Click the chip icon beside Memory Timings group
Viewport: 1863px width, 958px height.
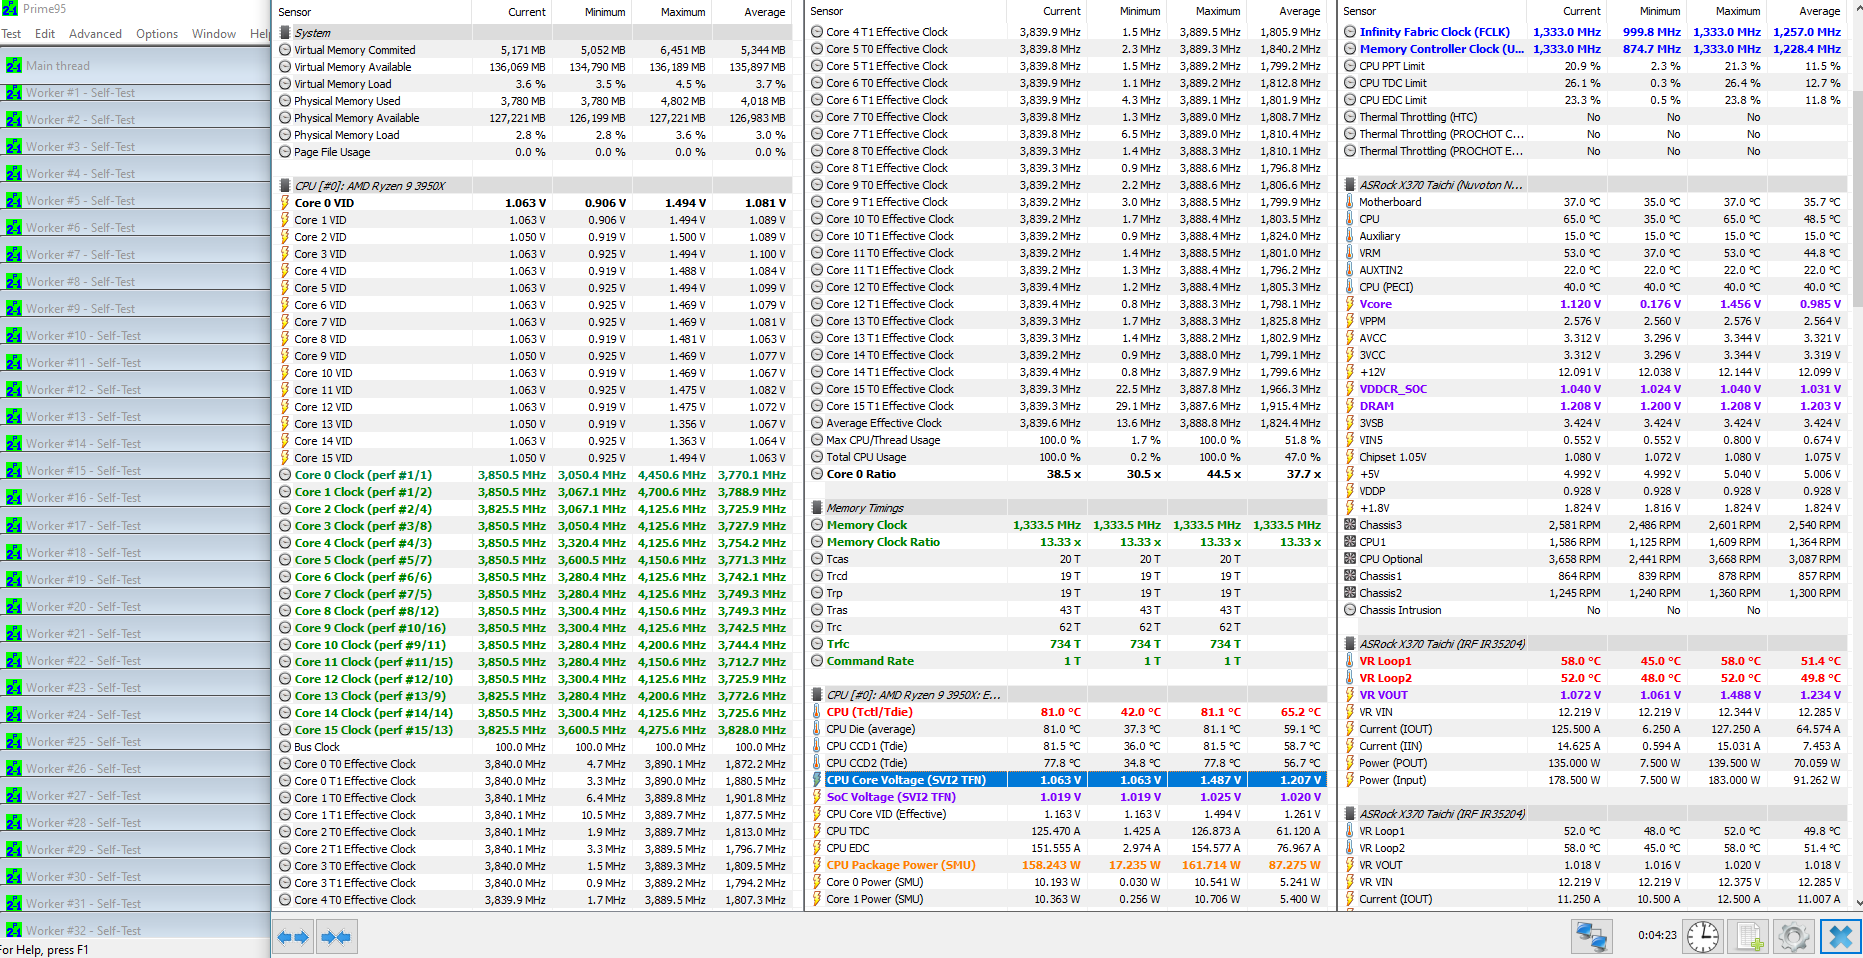817,508
